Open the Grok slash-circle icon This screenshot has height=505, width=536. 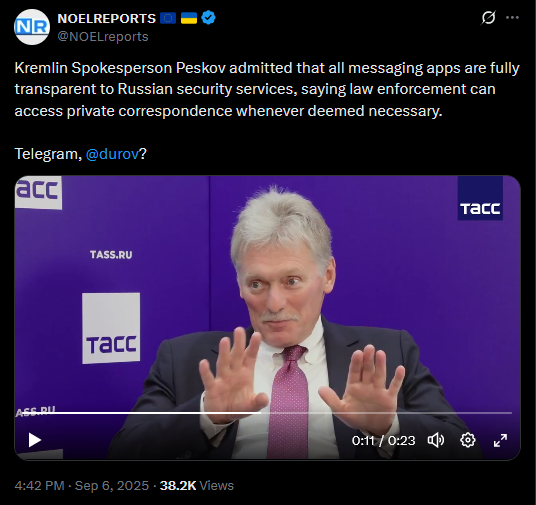[x=488, y=17]
